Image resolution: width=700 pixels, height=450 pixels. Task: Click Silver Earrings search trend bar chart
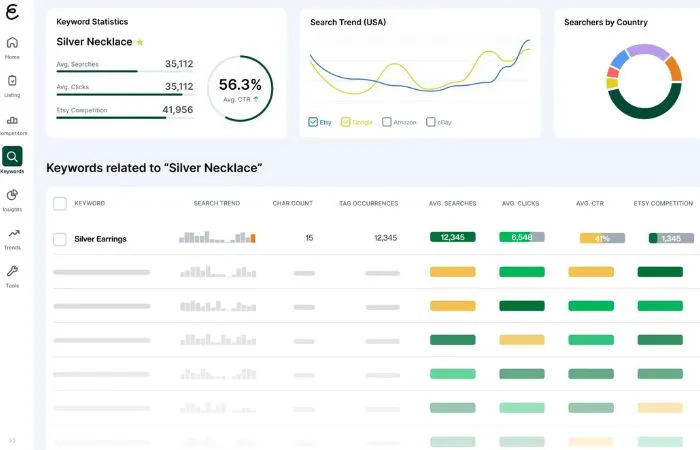point(217,237)
